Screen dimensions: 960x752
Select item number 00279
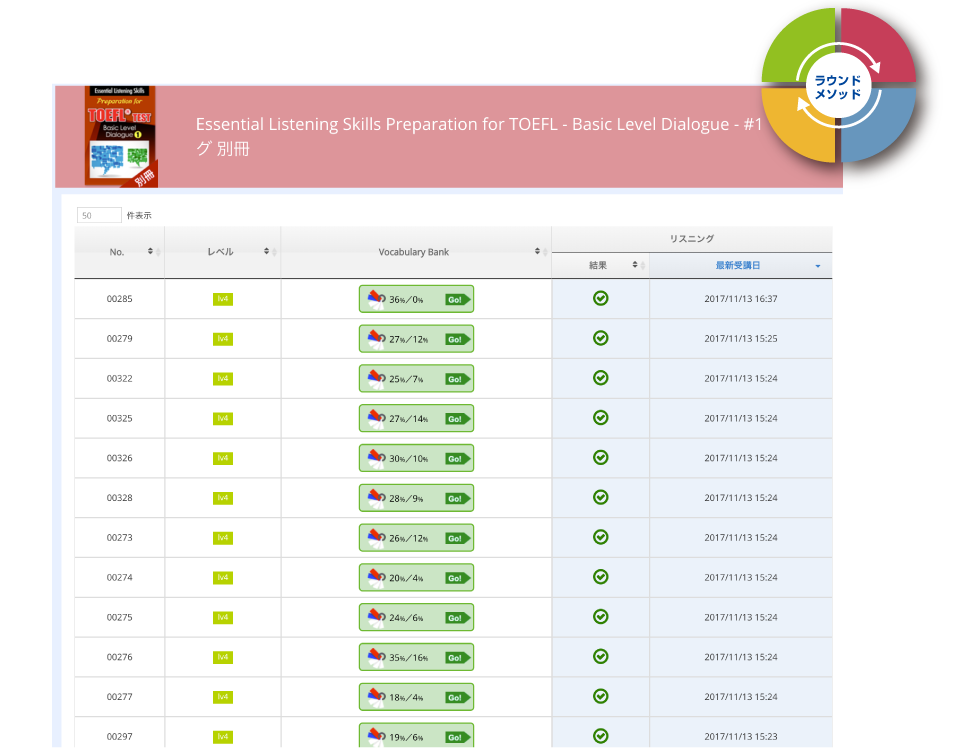119,339
